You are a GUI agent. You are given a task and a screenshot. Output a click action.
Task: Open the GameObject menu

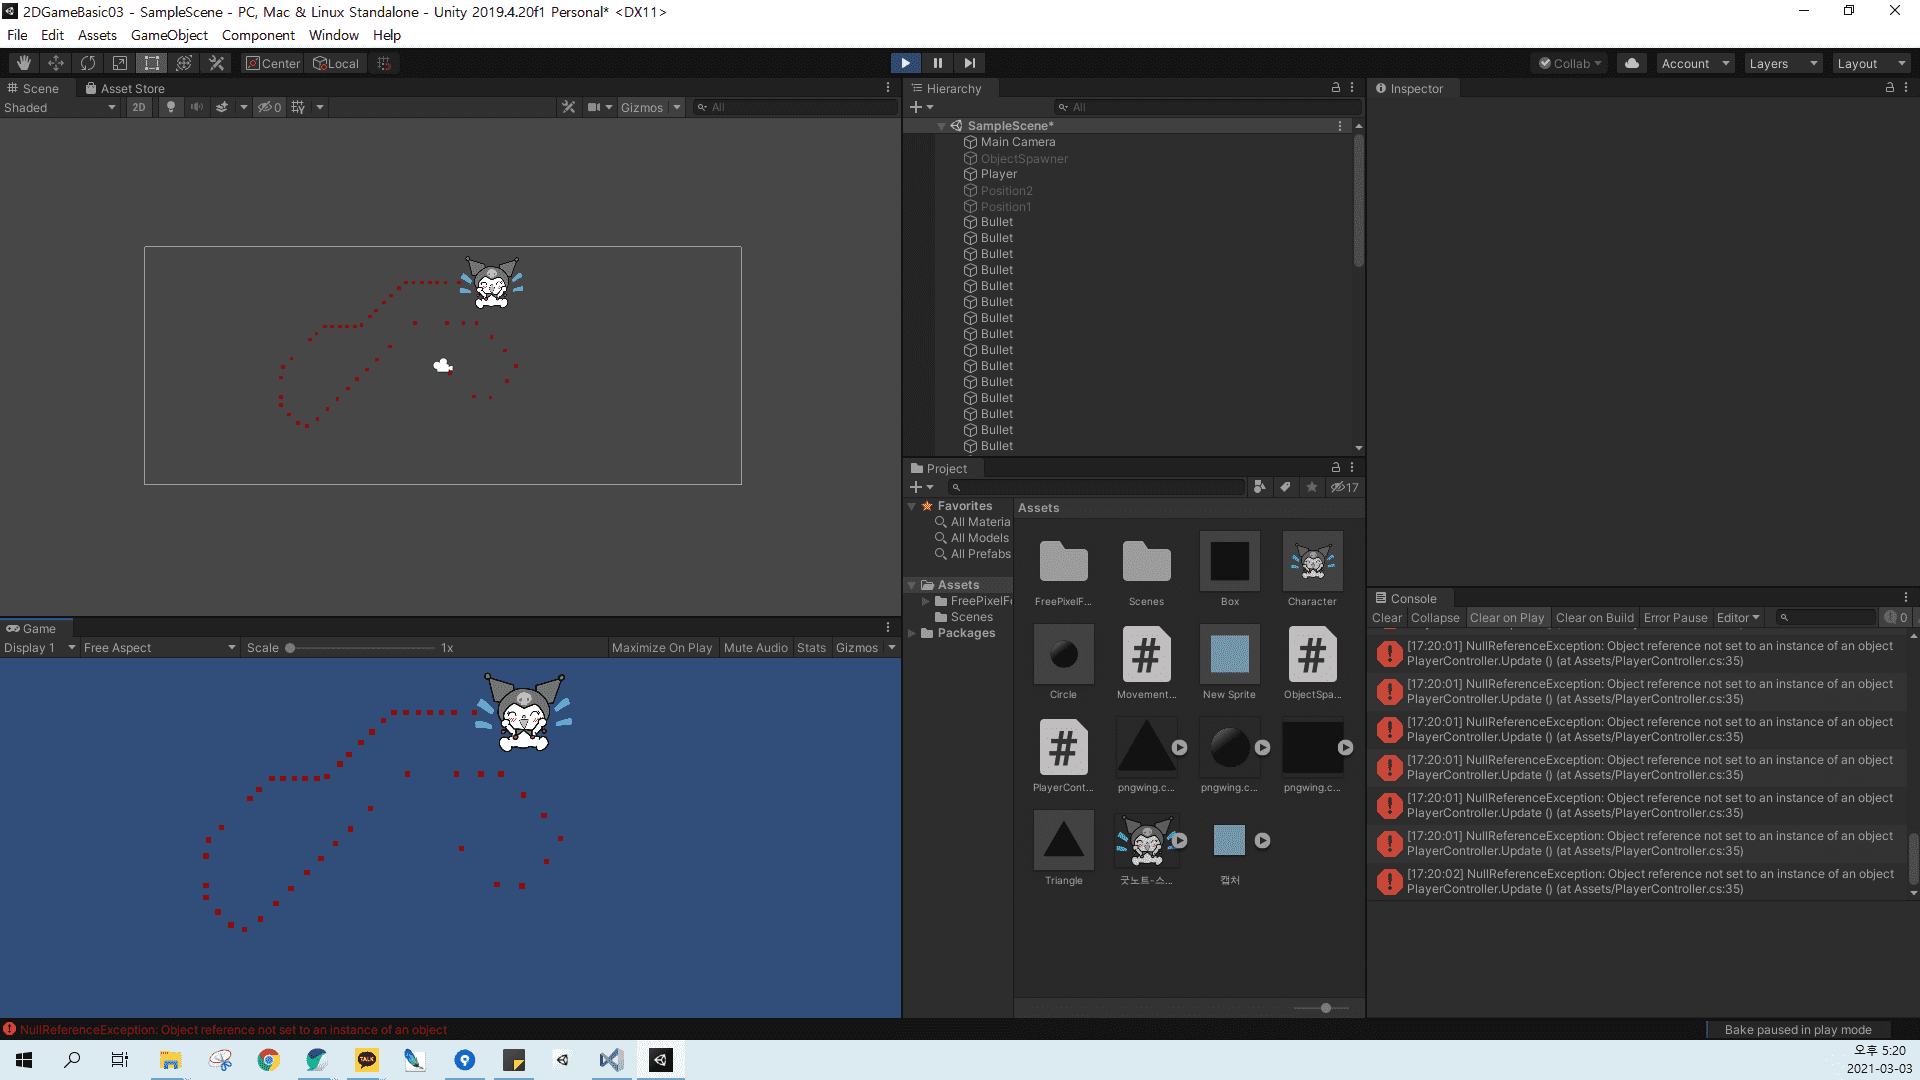coord(169,35)
